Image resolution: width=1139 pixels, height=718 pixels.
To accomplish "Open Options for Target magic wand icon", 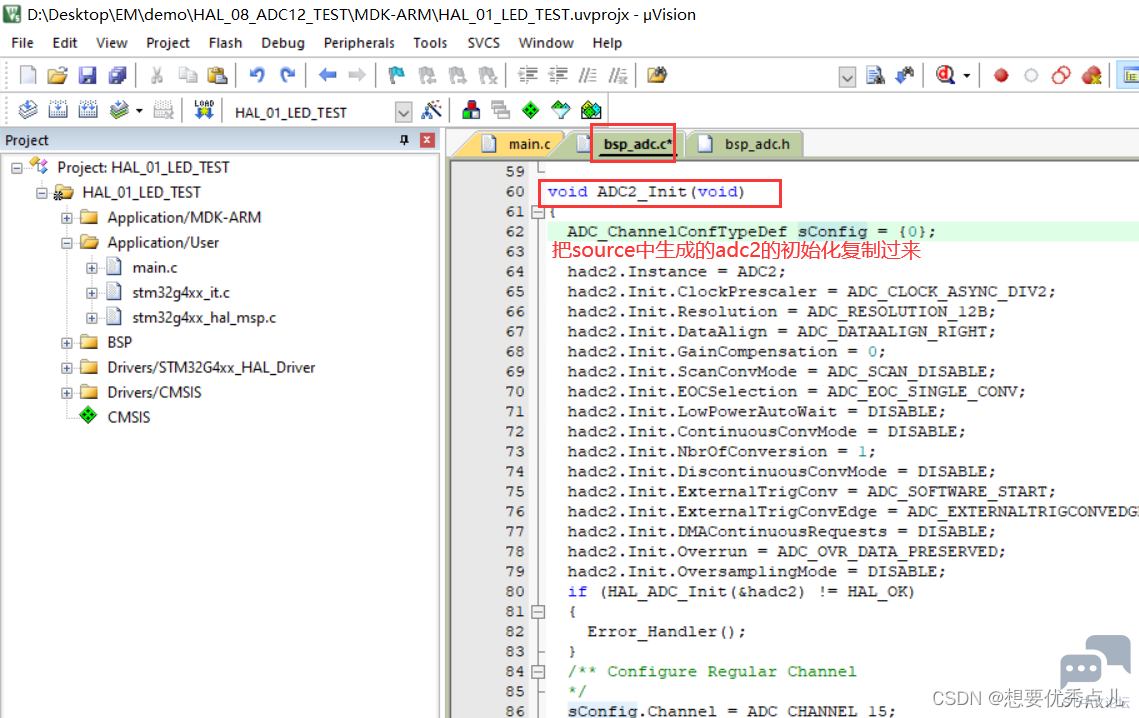I will tap(431, 110).
